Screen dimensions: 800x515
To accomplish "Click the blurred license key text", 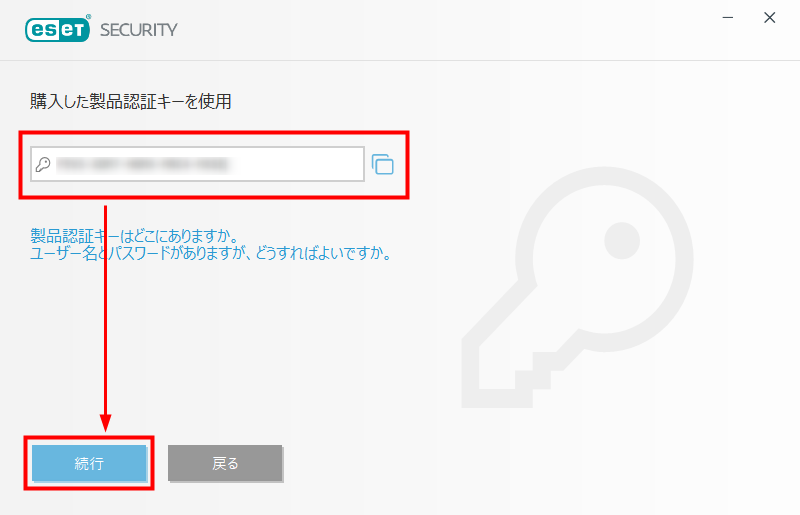I will pos(142,164).
